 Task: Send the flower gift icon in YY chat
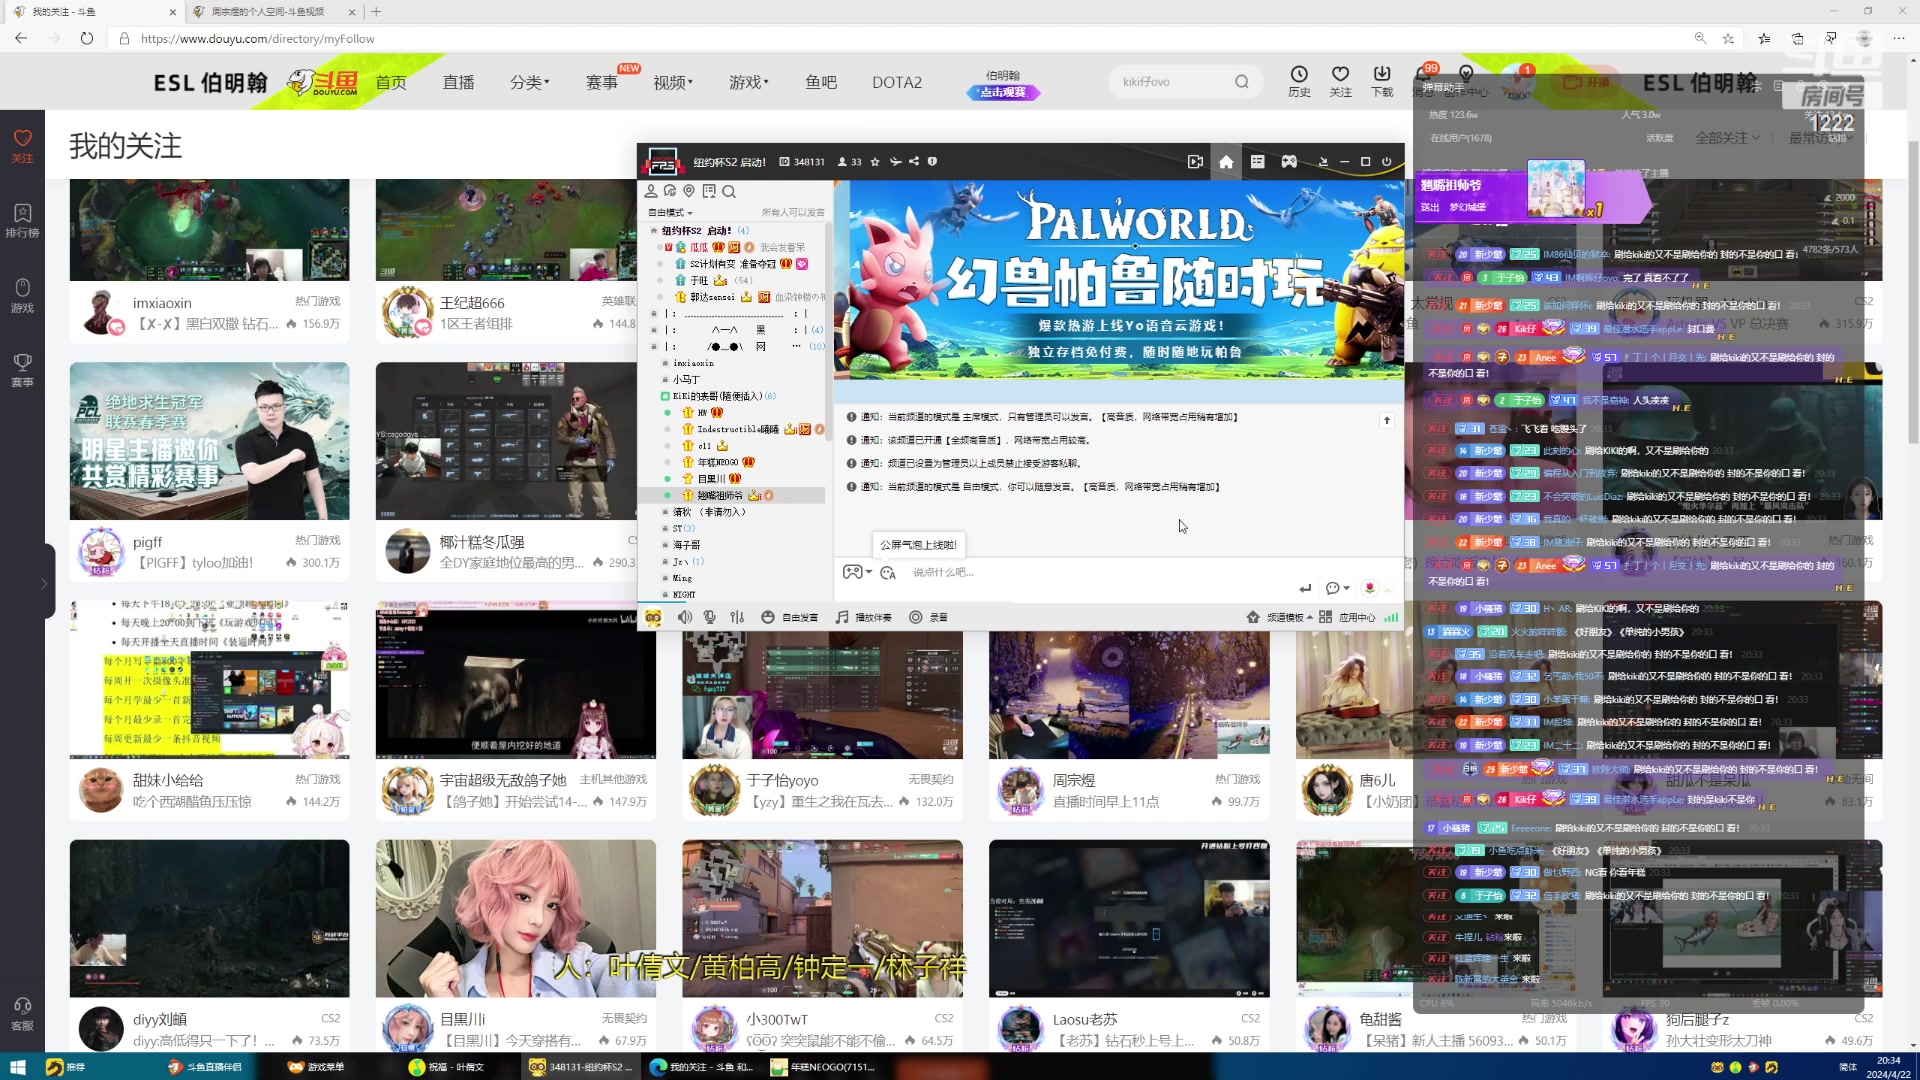coord(1370,588)
